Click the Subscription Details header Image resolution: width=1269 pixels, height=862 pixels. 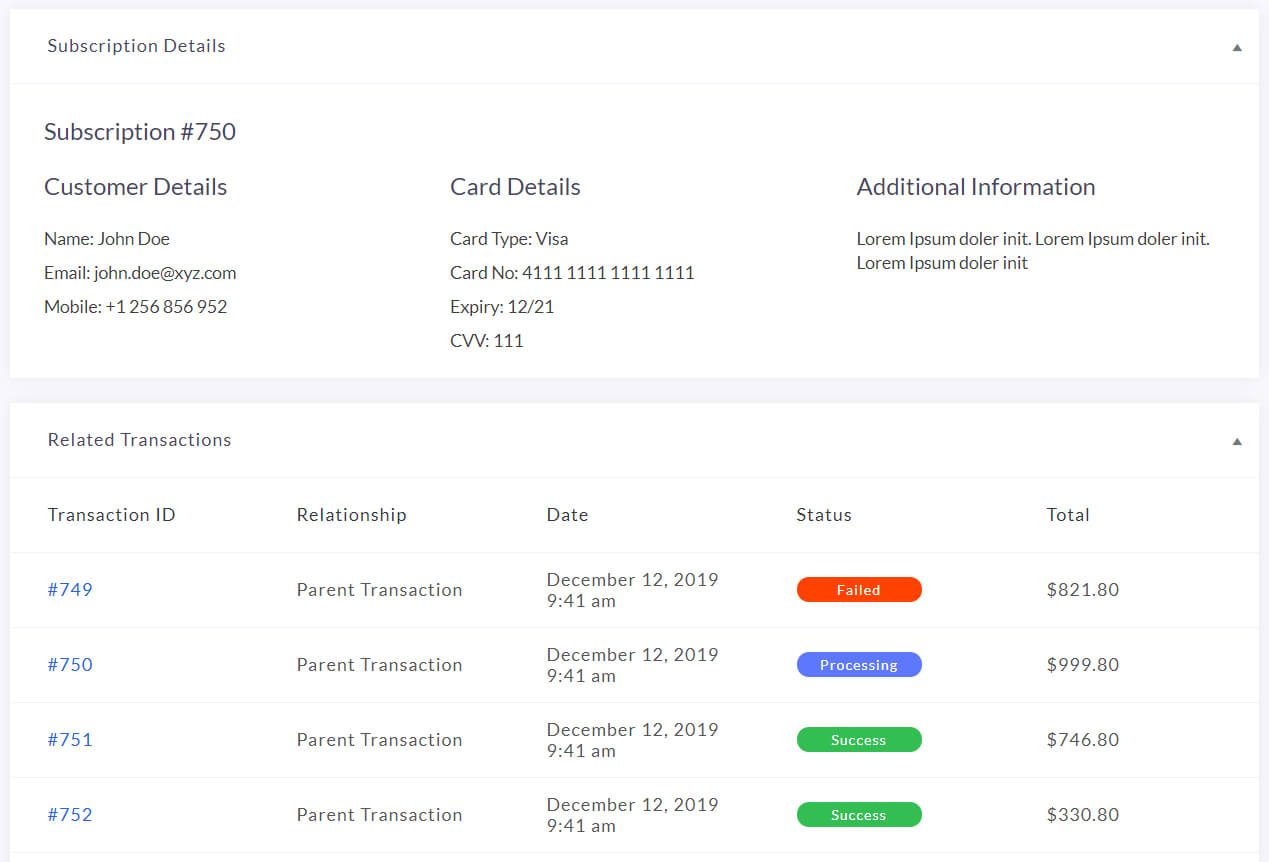pyautogui.click(x=136, y=45)
